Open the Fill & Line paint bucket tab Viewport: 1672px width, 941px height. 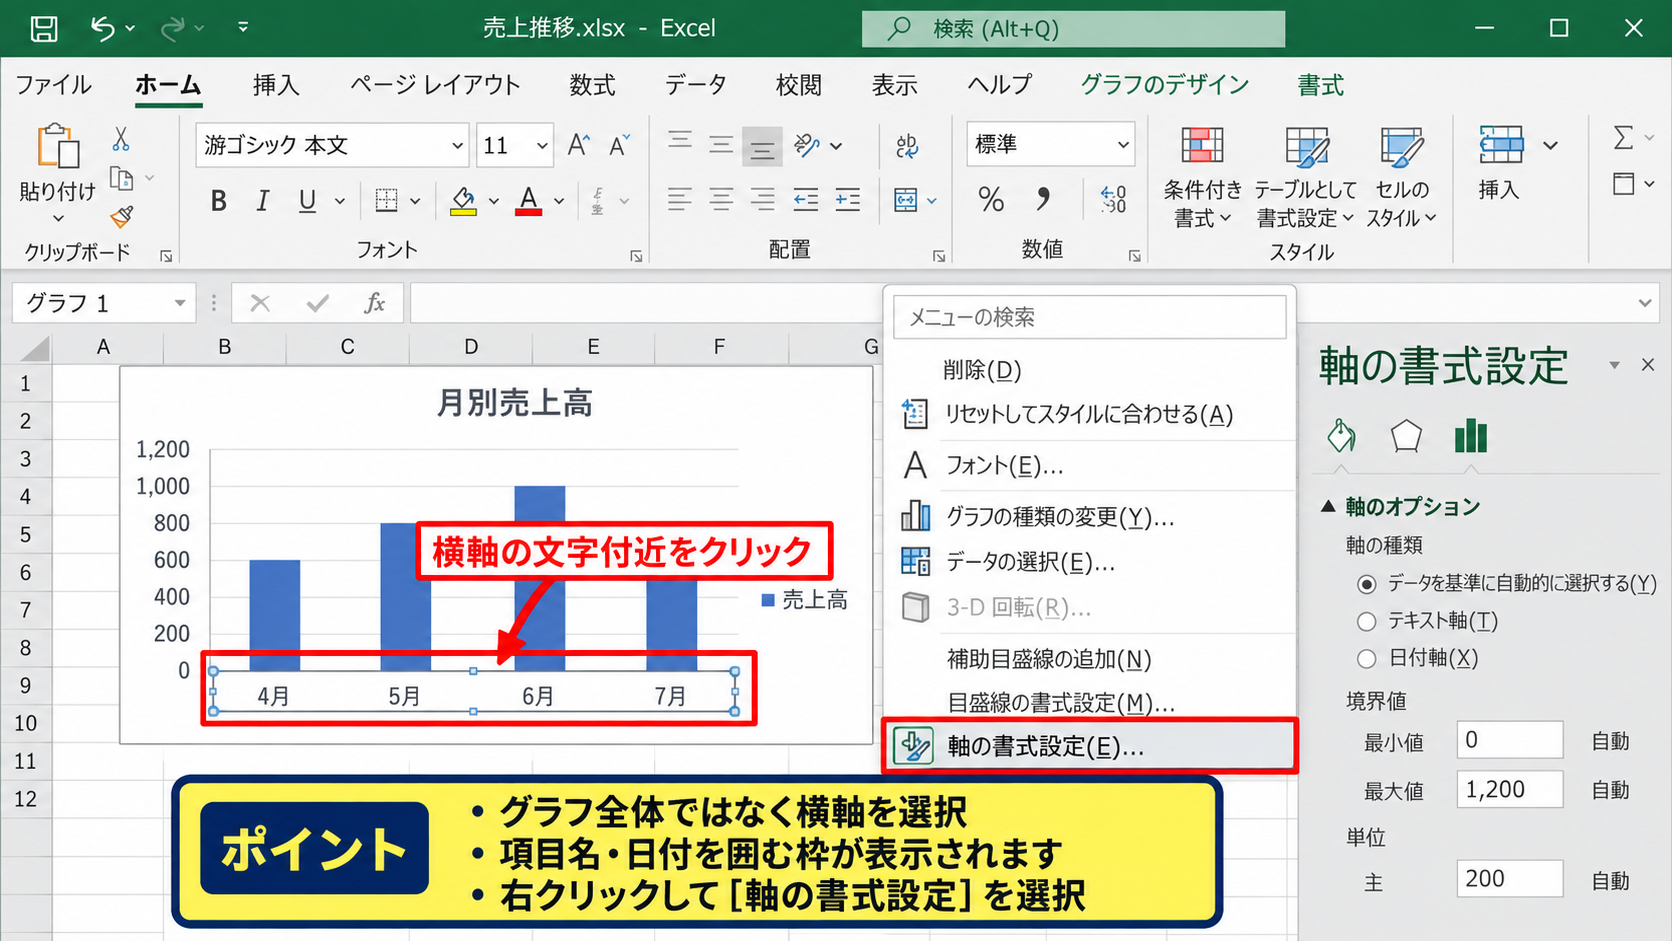(1341, 436)
